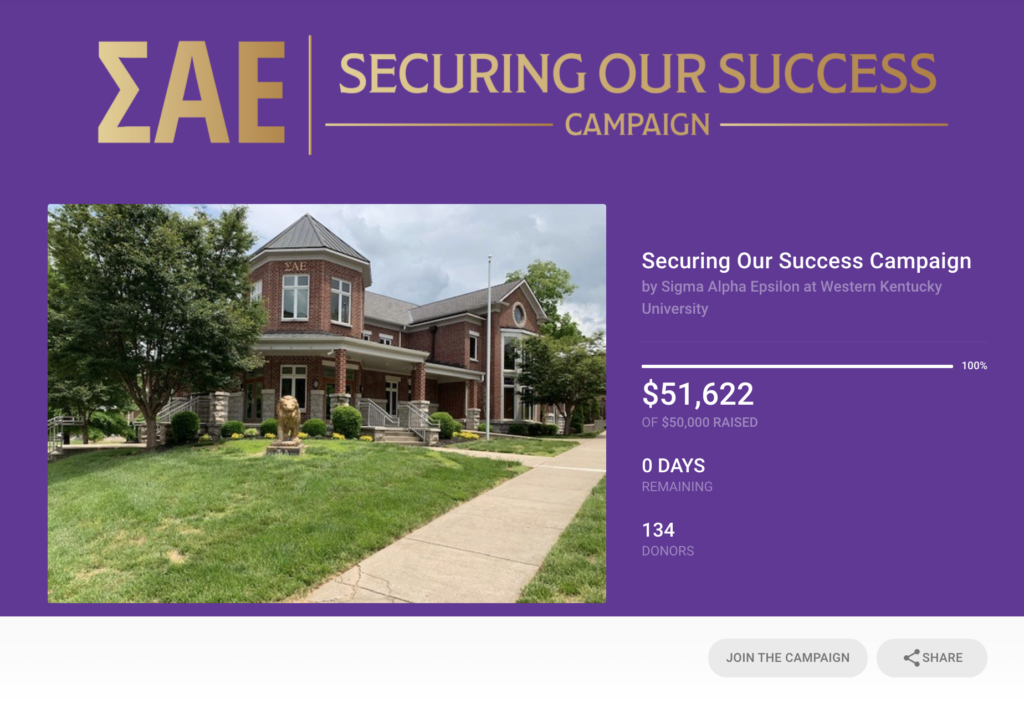Click the Share button label
Viewport: 1024px width, 714px height.
[942, 658]
